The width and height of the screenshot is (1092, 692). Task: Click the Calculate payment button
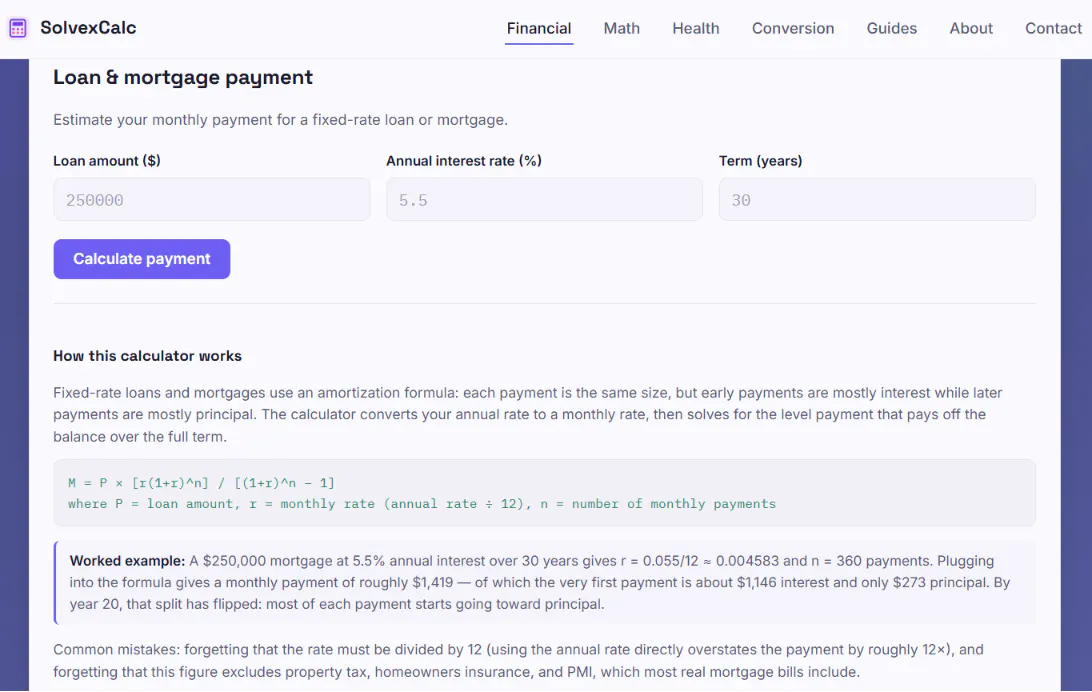click(x=142, y=259)
